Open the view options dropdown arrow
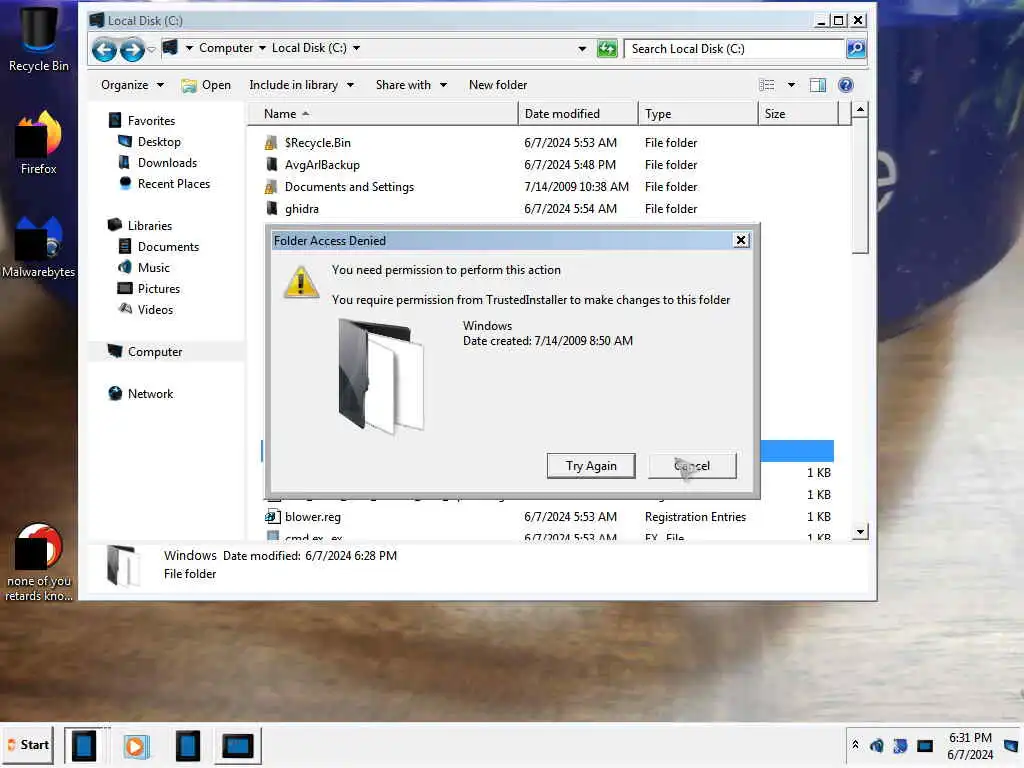This screenshot has height=768, width=1024. pos(791,85)
